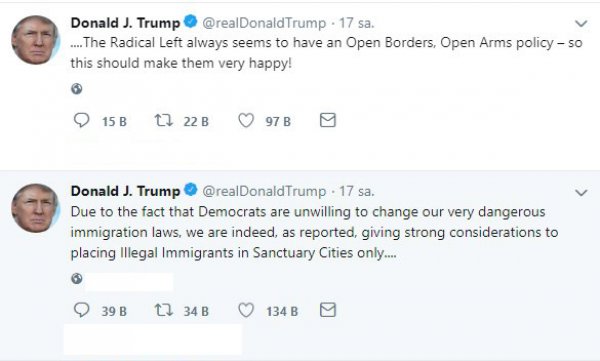The height and width of the screenshot is (361, 600).
Task: Open the first tweet's options chevron
Action: 581,24
